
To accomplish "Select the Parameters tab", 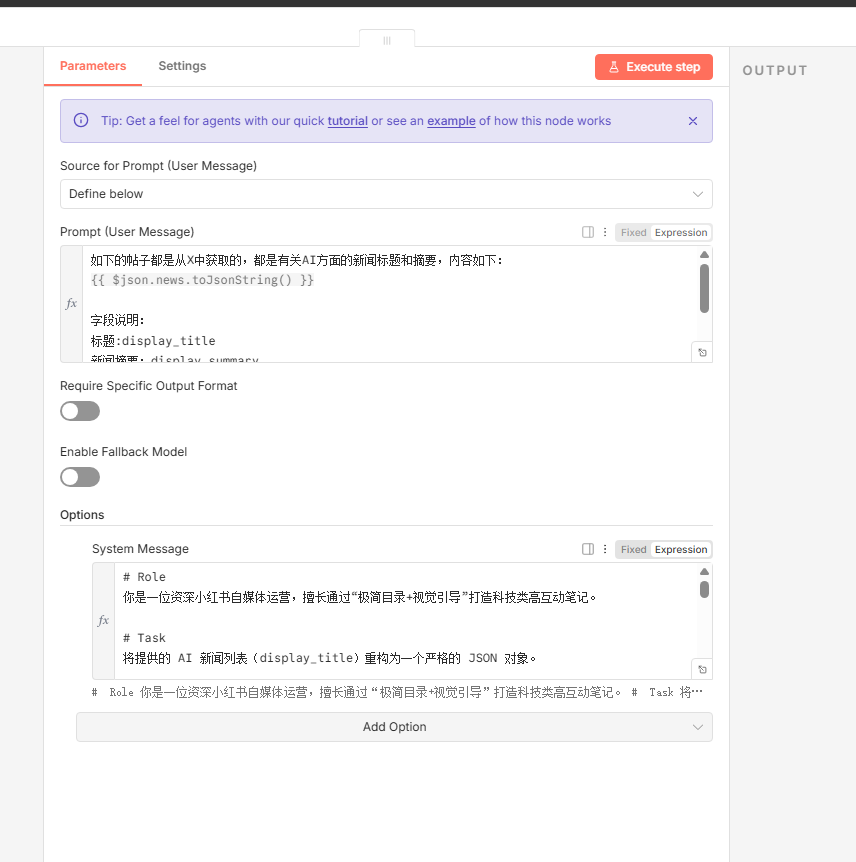I will 92,66.
